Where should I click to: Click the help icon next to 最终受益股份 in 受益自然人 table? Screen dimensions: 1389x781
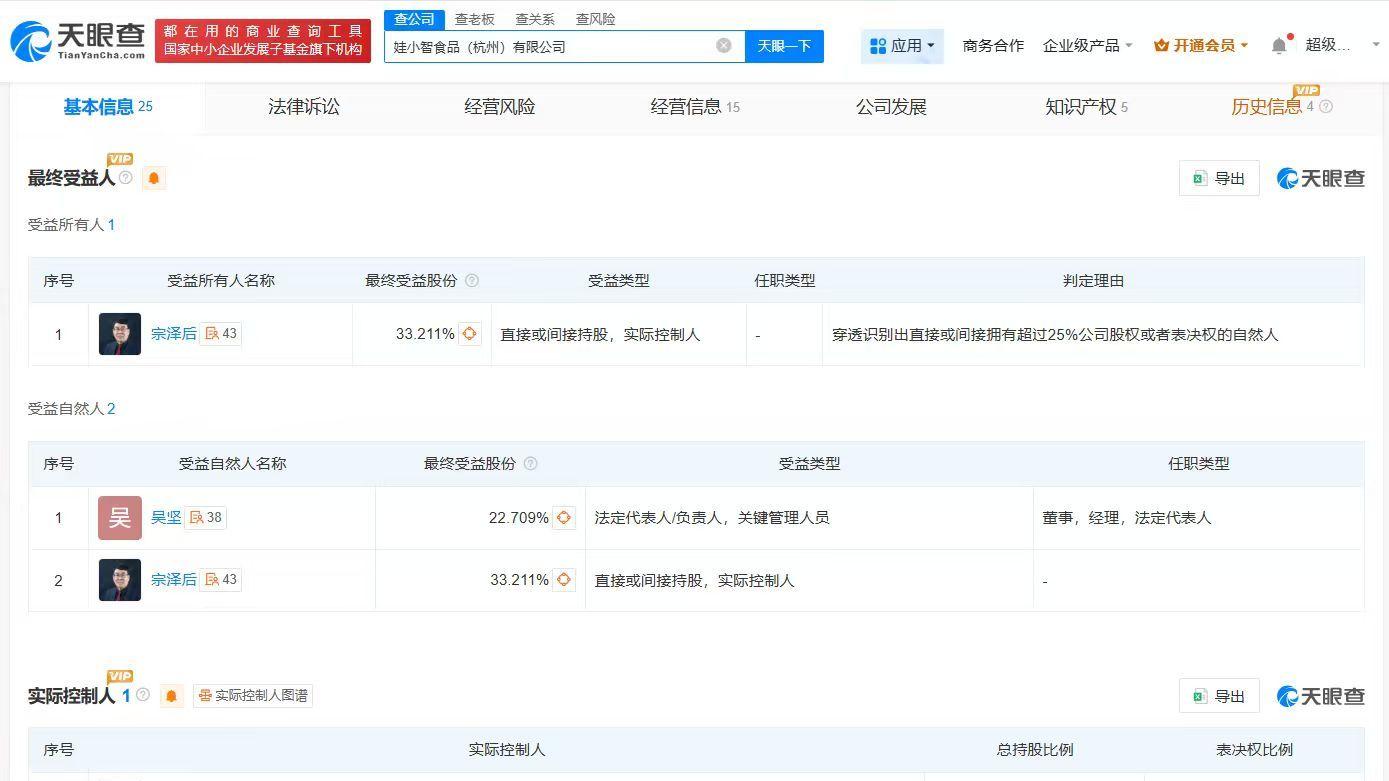(531, 464)
